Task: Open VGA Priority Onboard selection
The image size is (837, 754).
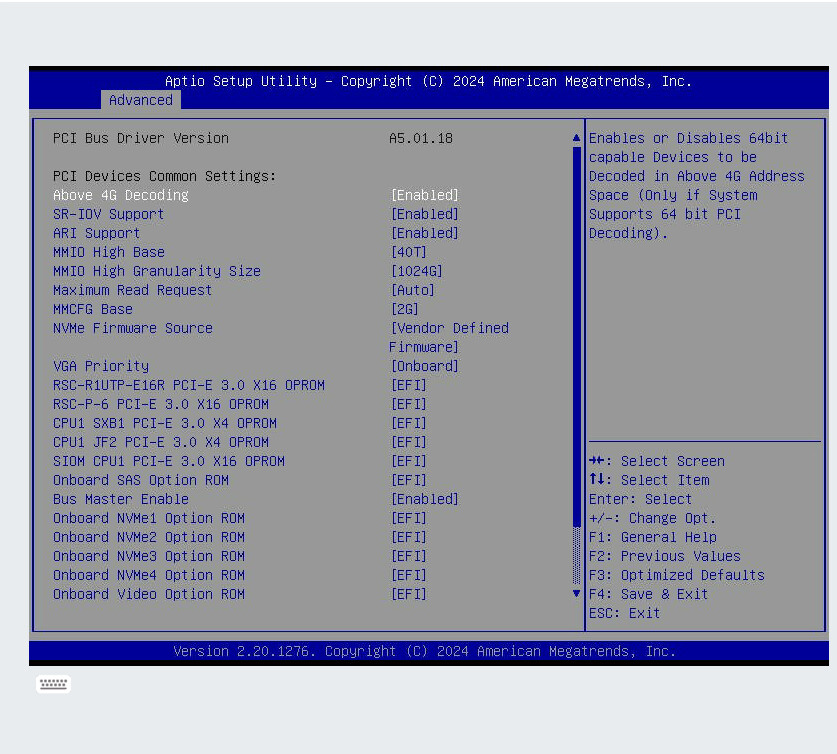Action: click(x=424, y=366)
